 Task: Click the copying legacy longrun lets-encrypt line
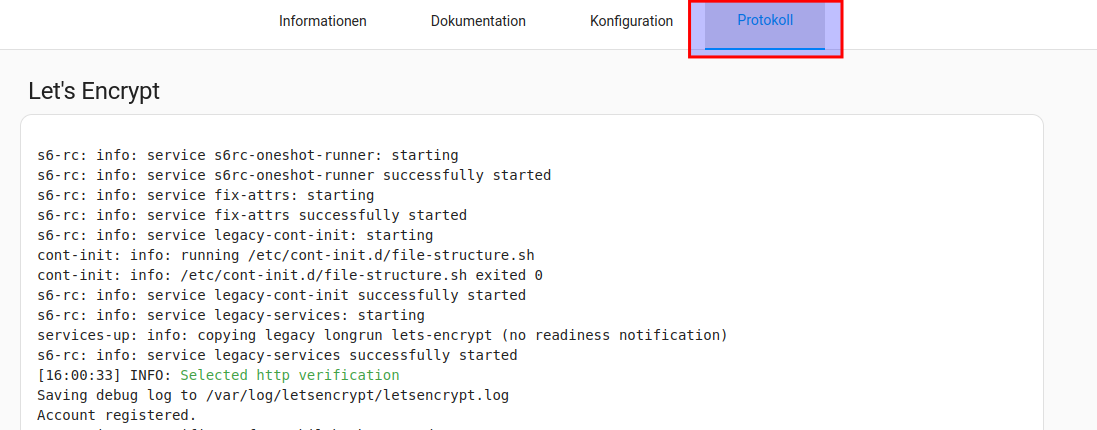tap(382, 335)
